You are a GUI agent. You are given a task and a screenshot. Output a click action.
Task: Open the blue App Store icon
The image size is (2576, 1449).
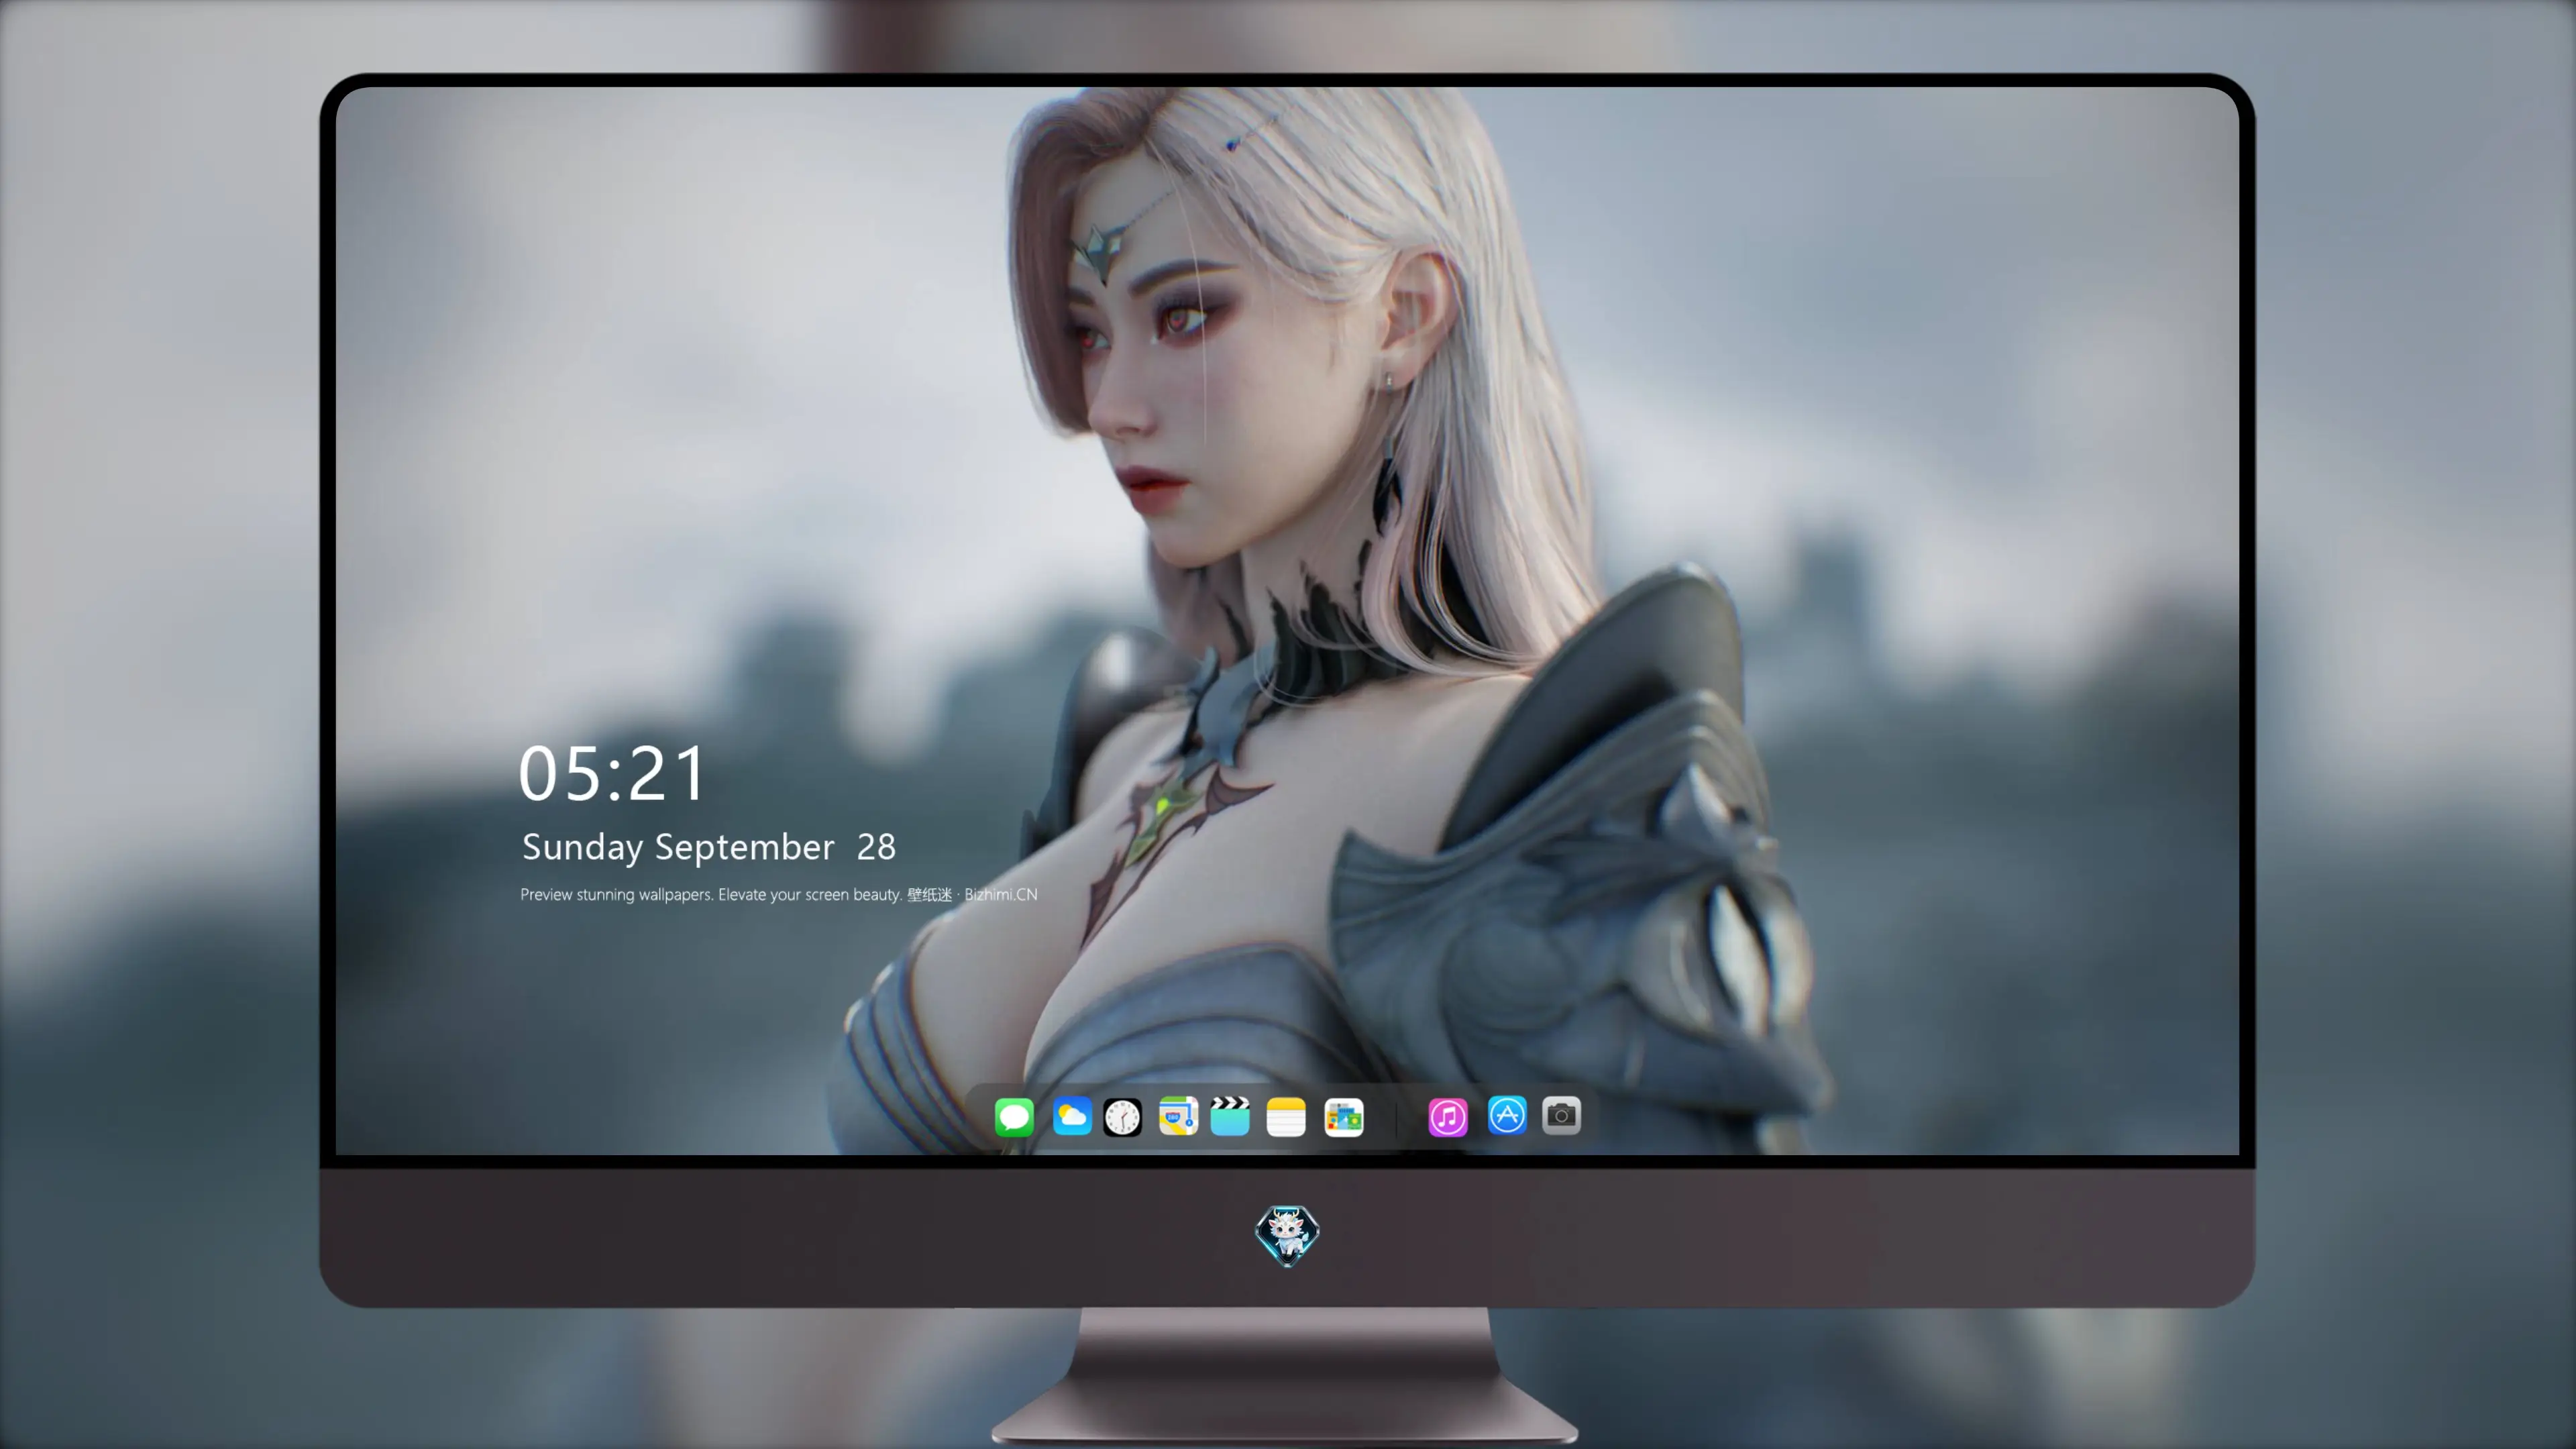[x=1507, y=1115]
